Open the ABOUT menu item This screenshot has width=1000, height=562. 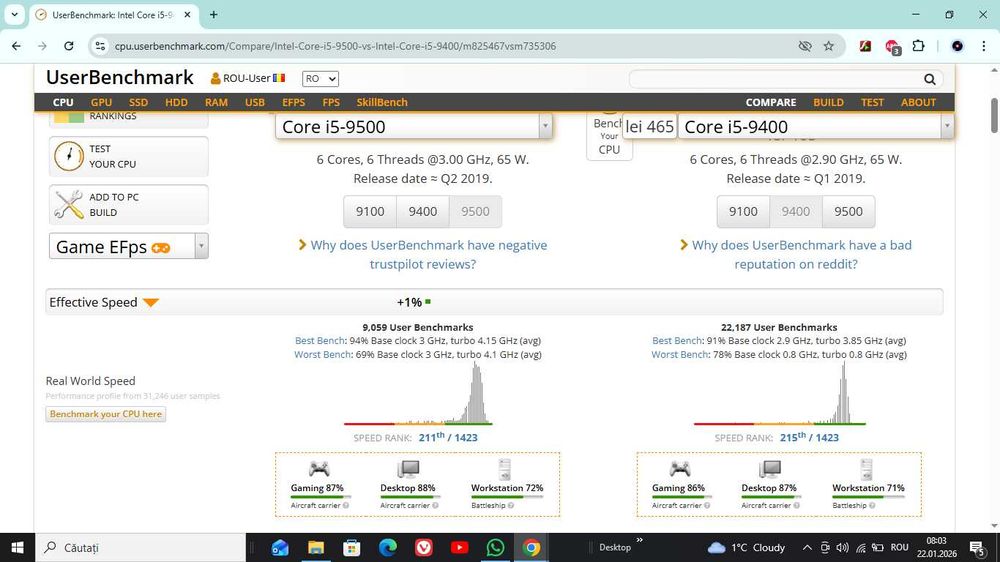tap(918, 102)
